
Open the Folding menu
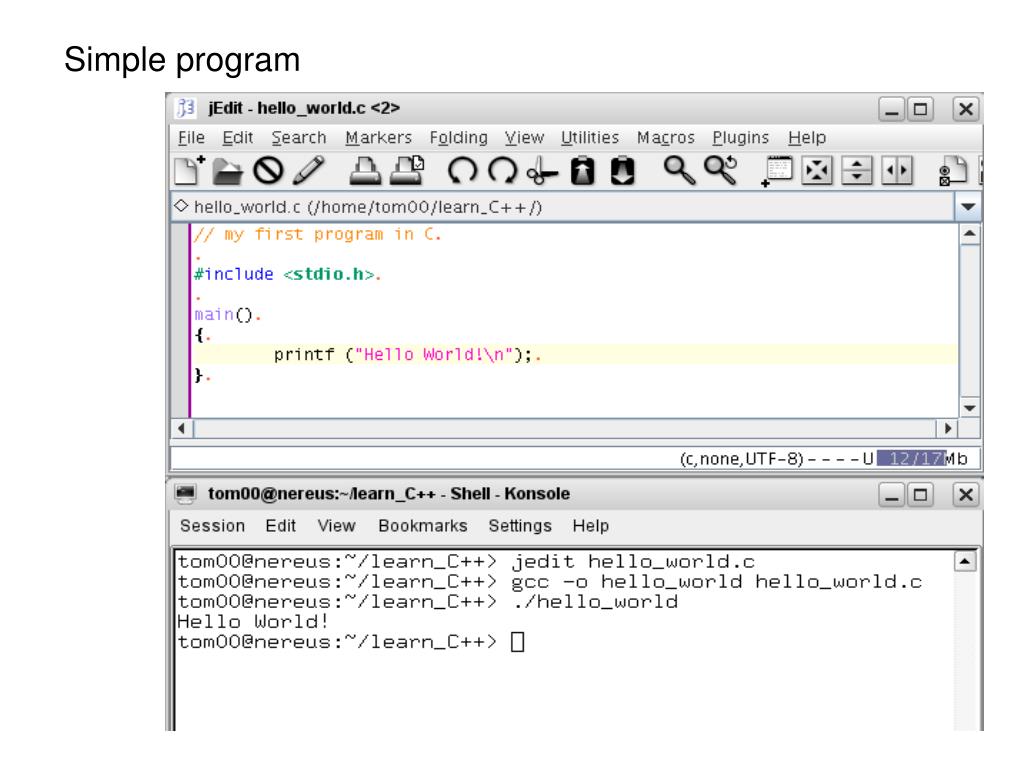pos(459,138)
